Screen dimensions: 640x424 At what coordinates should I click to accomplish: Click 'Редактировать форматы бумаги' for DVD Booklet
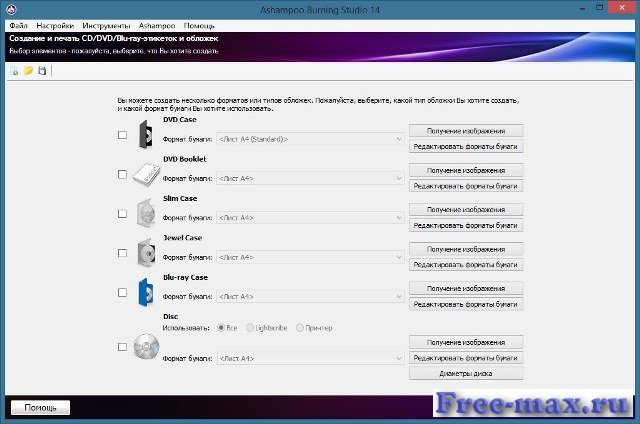pos(466,186)
